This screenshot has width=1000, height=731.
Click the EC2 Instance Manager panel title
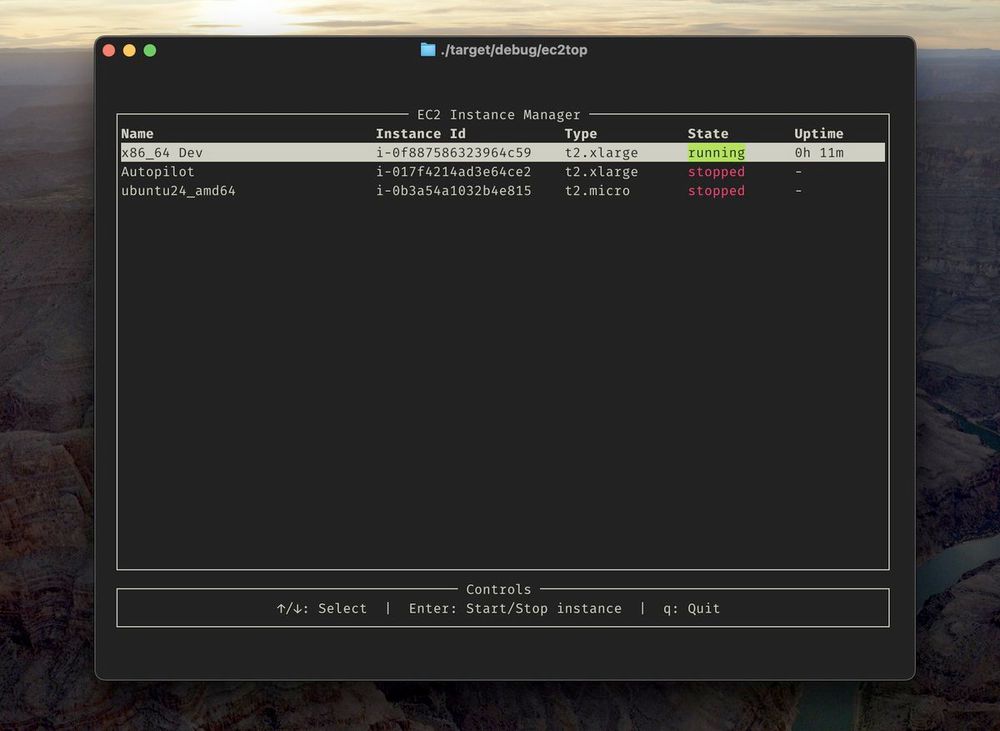[x=499, y=115]
